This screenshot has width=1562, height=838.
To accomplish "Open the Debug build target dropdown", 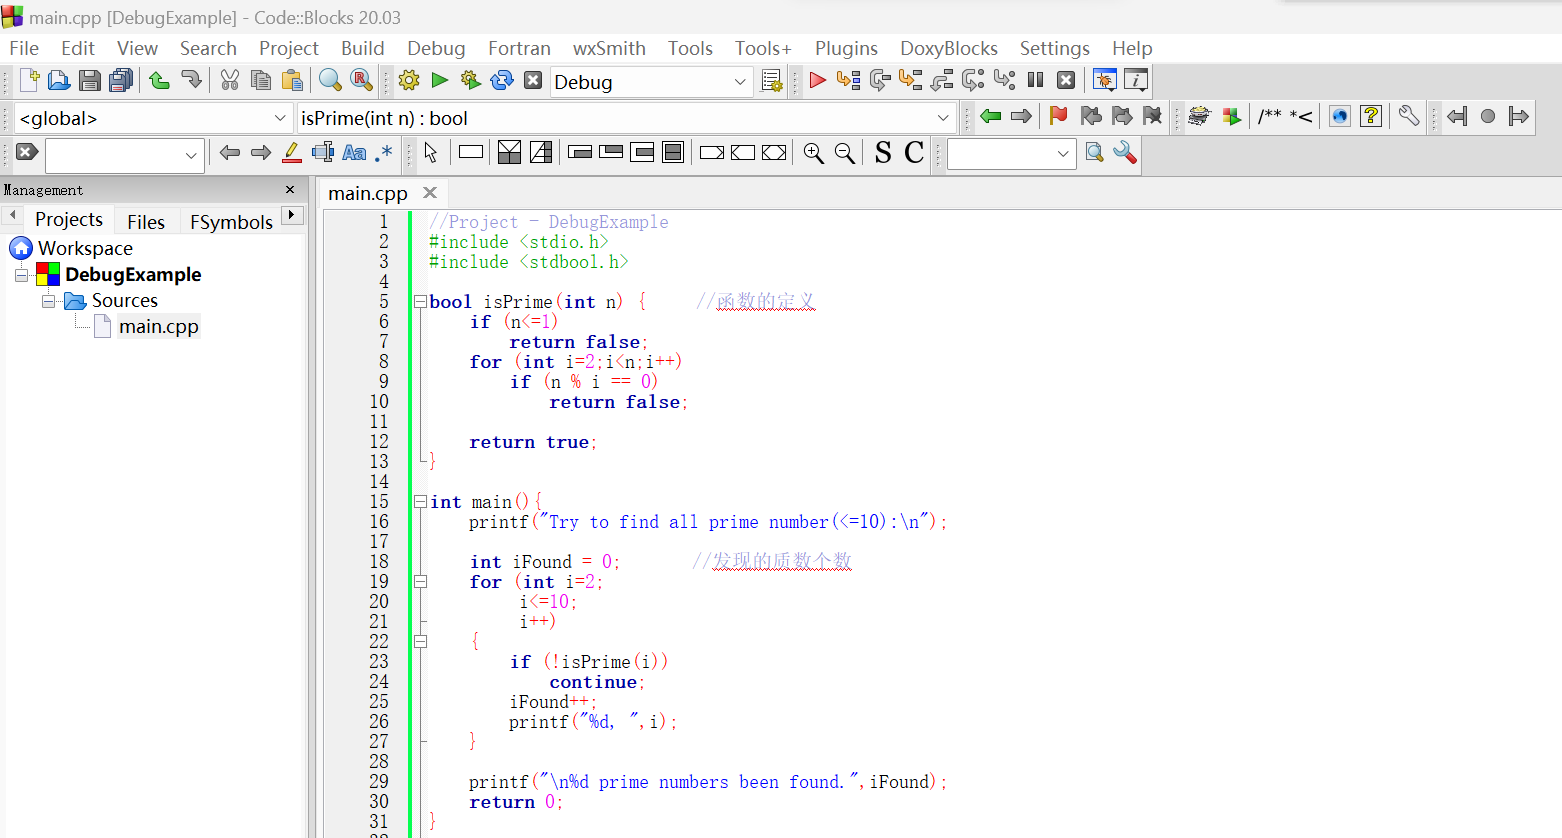I will tap(740, 82).
